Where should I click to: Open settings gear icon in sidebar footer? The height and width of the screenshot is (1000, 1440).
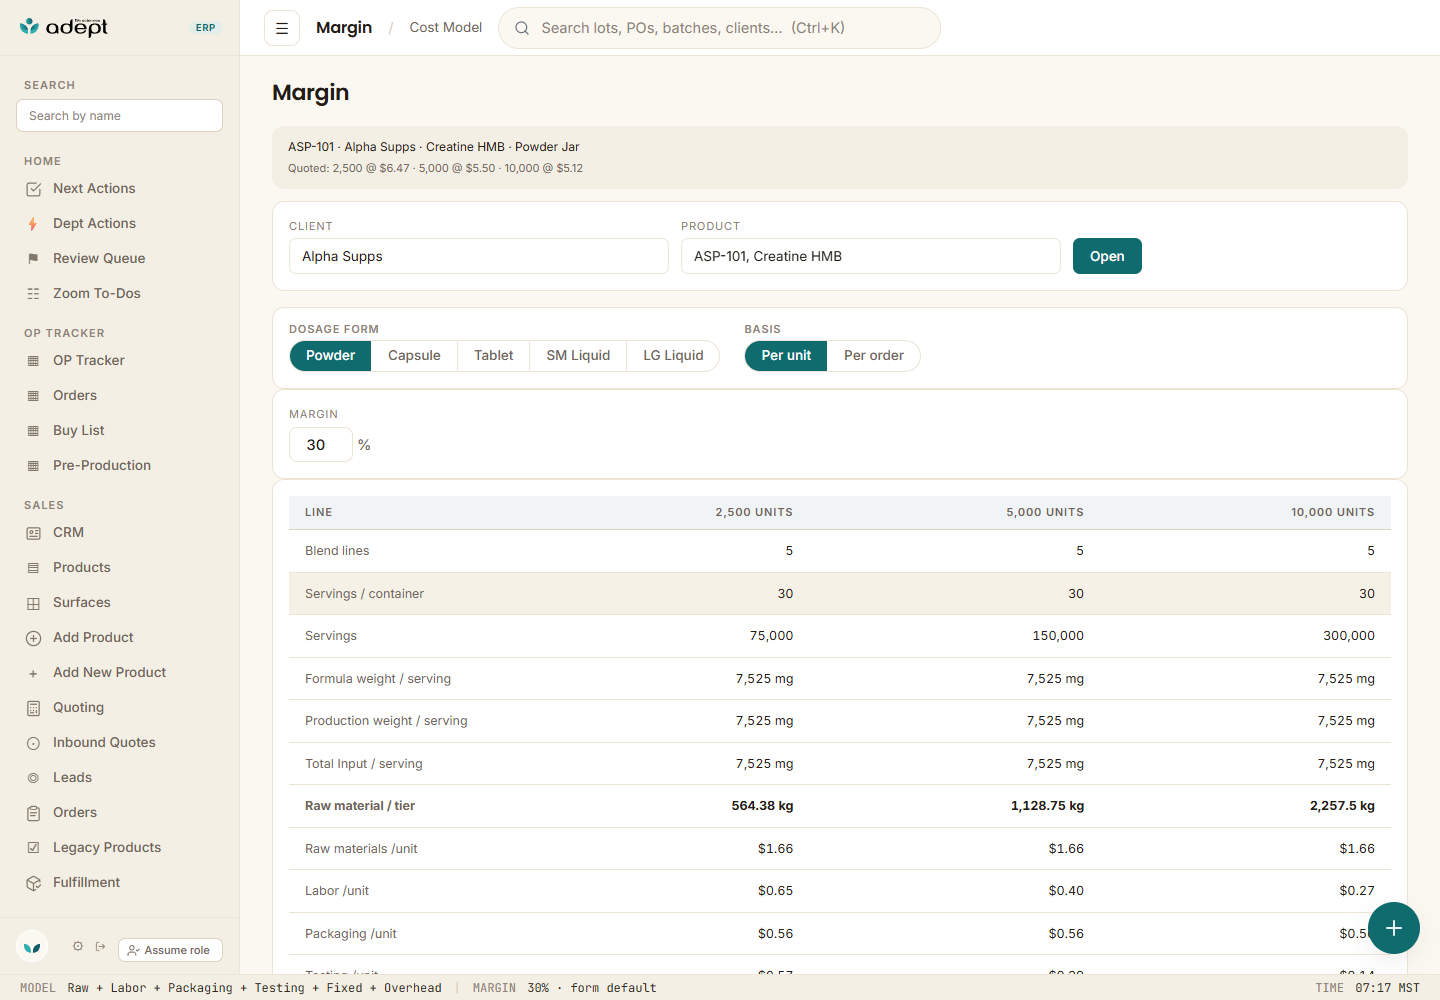pyautogui.click(x=78, y=946)
